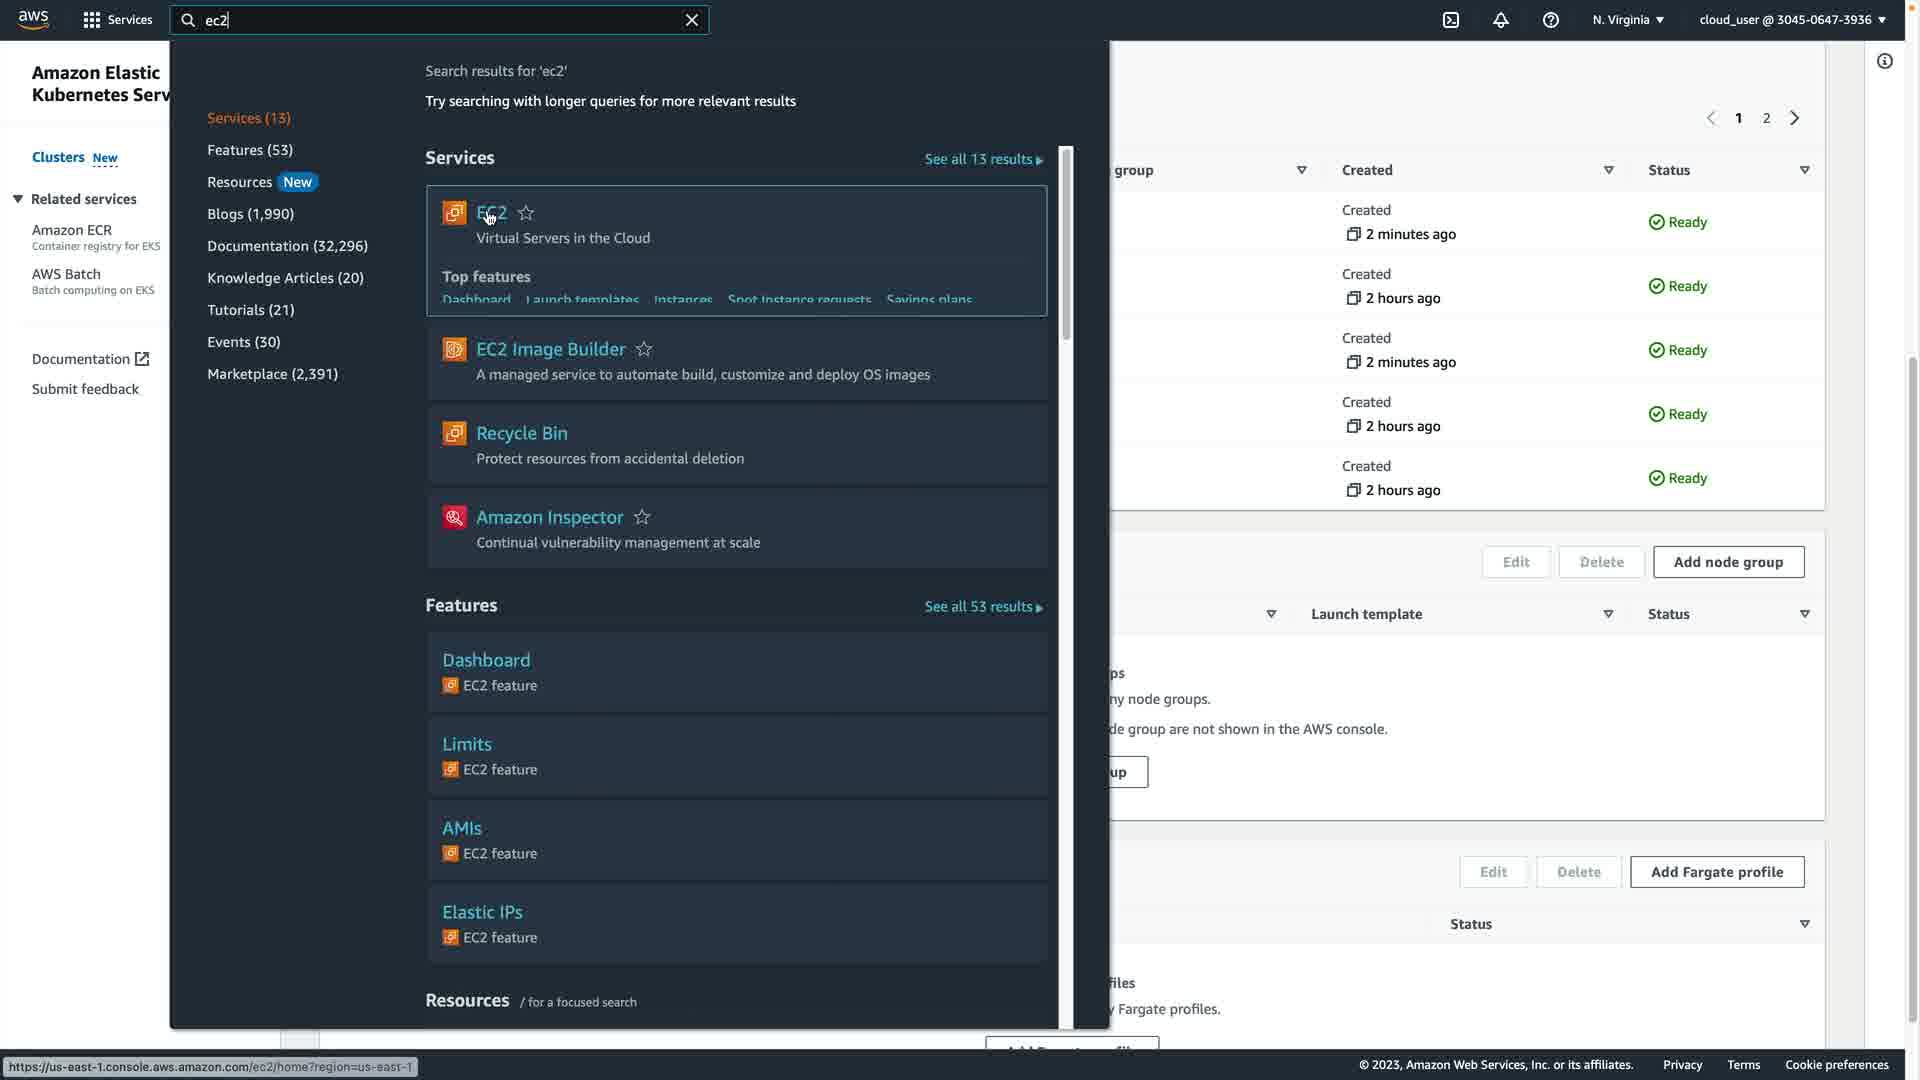Open the N. Virginia region dropdown
The height and width of the screenshot is (1080, 1920).
pos(1628,20)
